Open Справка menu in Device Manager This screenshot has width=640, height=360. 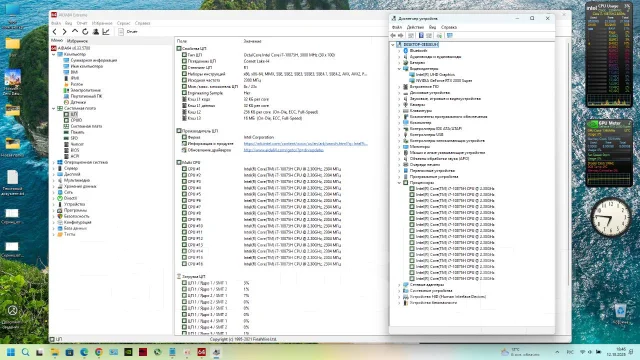[x=449, y=27]
